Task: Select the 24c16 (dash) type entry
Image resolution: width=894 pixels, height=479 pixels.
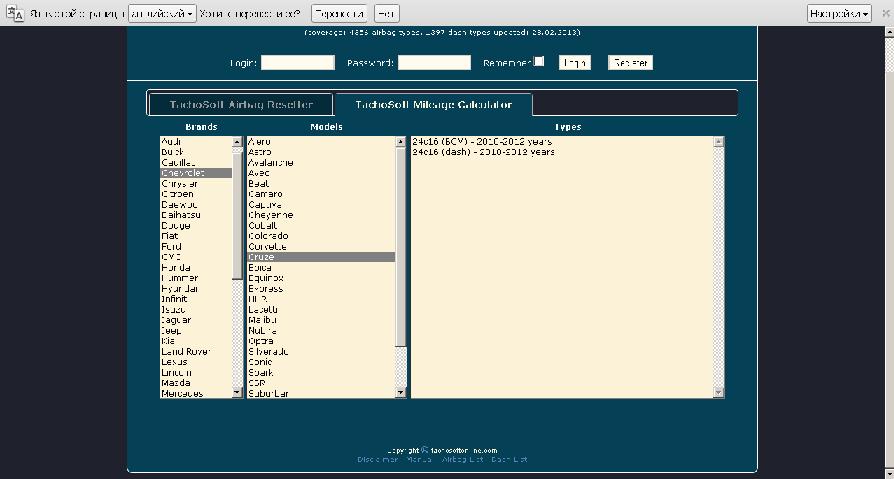Action: pyautogui.click(x=483, y=152)
